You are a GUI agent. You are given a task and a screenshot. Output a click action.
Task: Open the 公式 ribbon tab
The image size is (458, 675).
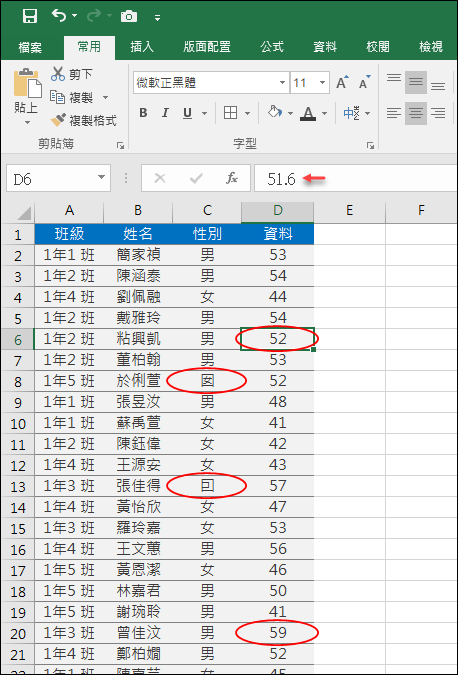[272, 46]
